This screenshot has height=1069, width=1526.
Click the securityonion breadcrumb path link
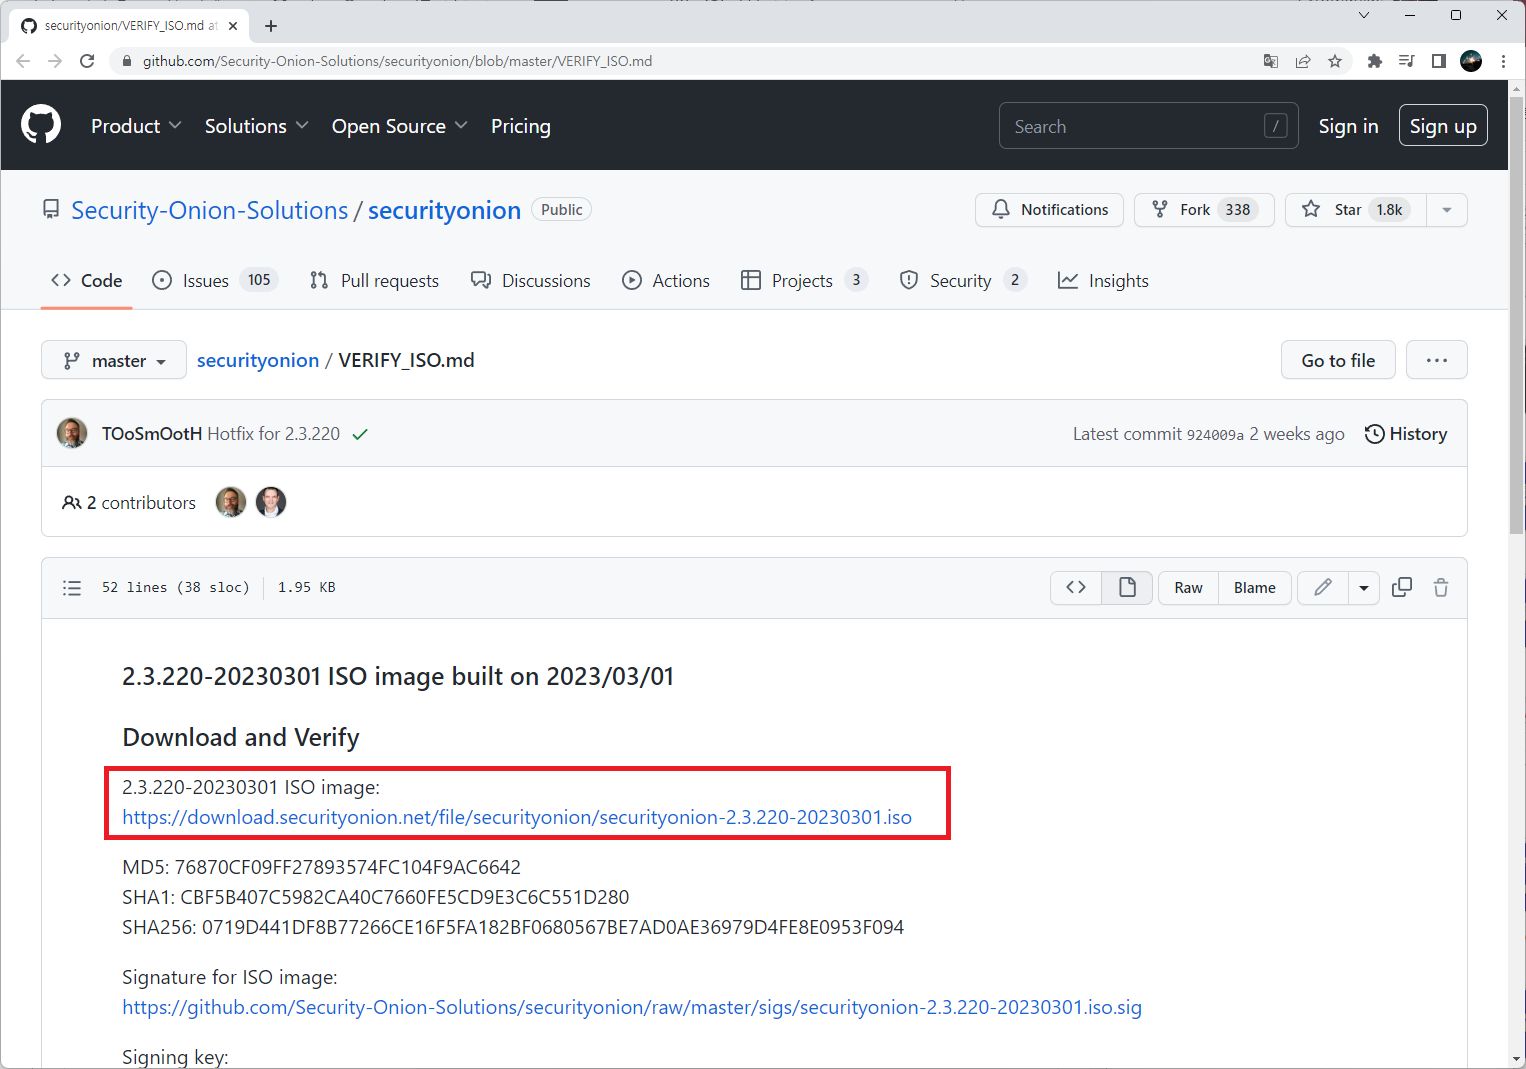click(x=258, y=360)
